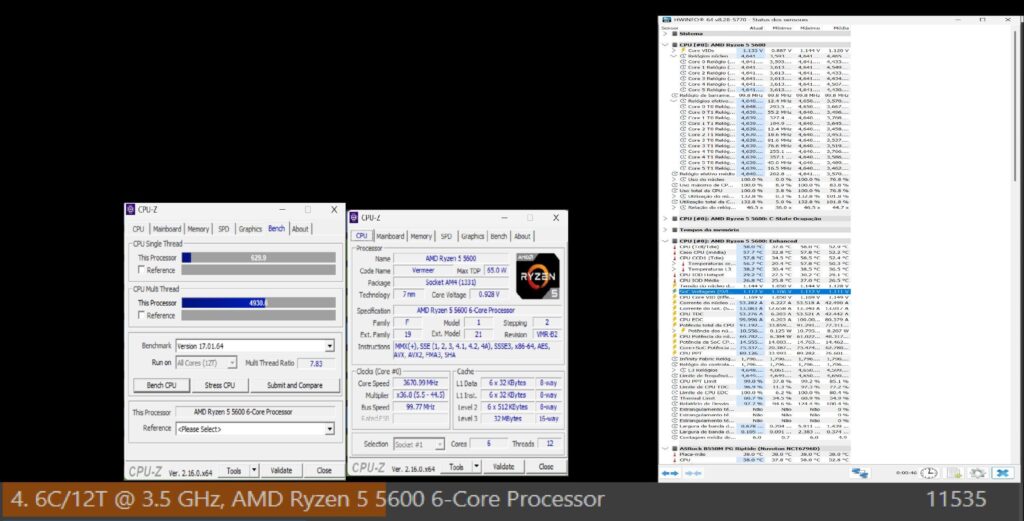Click the Core Speed 3670.99 MHz field
This screenshot has width=1024, height=521.
point(420,383)
